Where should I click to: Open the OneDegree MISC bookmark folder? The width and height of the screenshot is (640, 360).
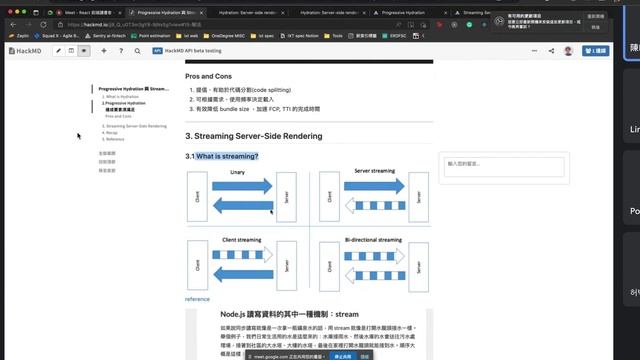(224, 36)
